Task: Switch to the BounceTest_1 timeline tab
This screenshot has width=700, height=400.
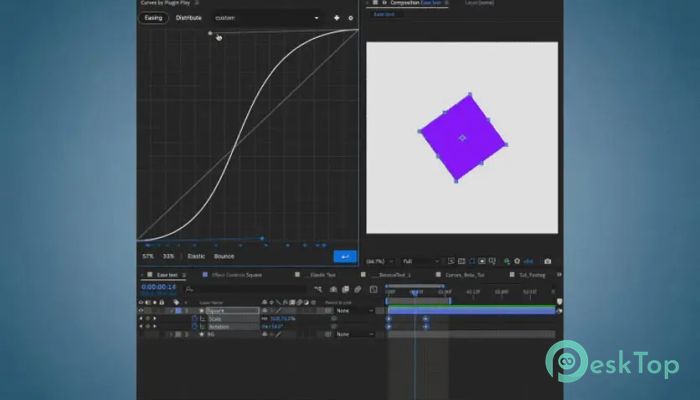Action: [393, 275]
